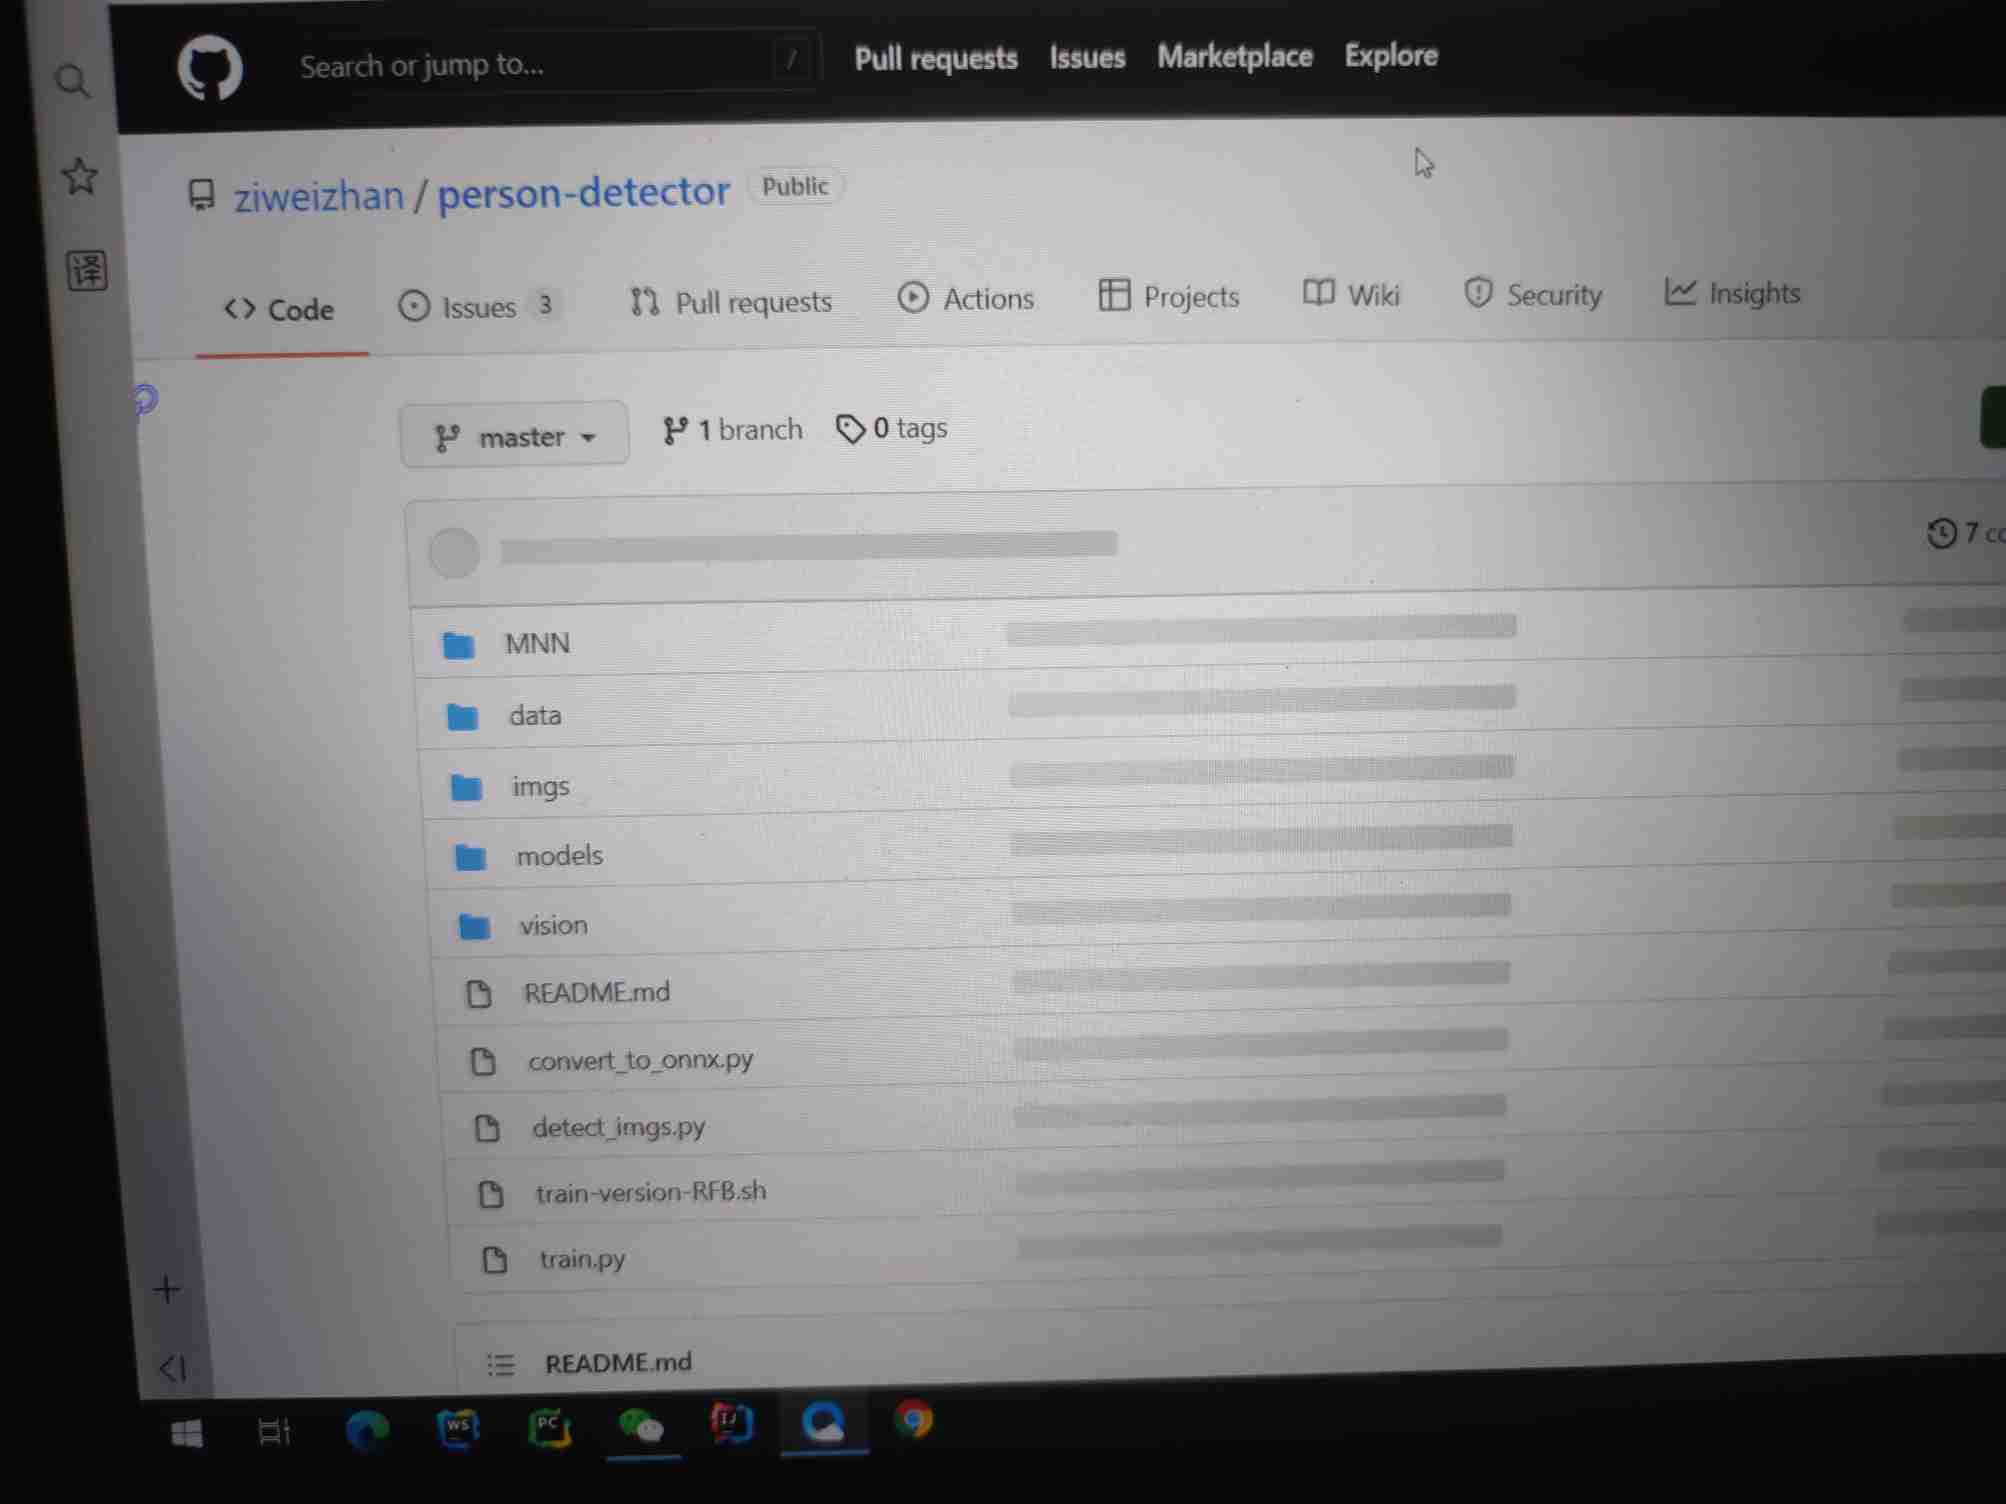Open the MNN folder

pos(537,643)
